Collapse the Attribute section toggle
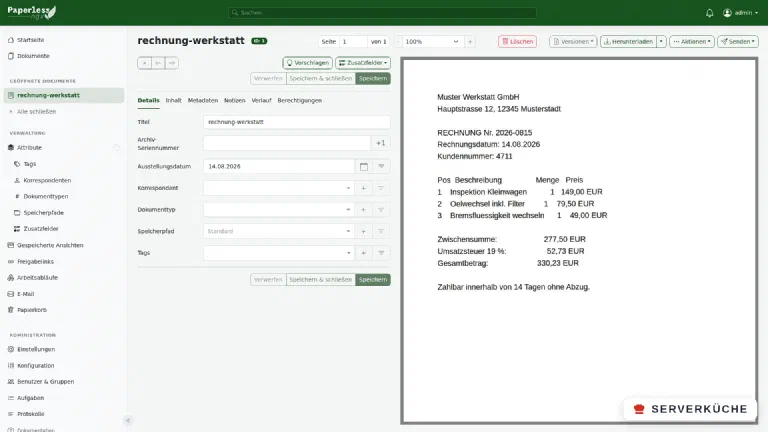Screen dimensions: 768x432 pyautogui.click(x=117, y=147)
